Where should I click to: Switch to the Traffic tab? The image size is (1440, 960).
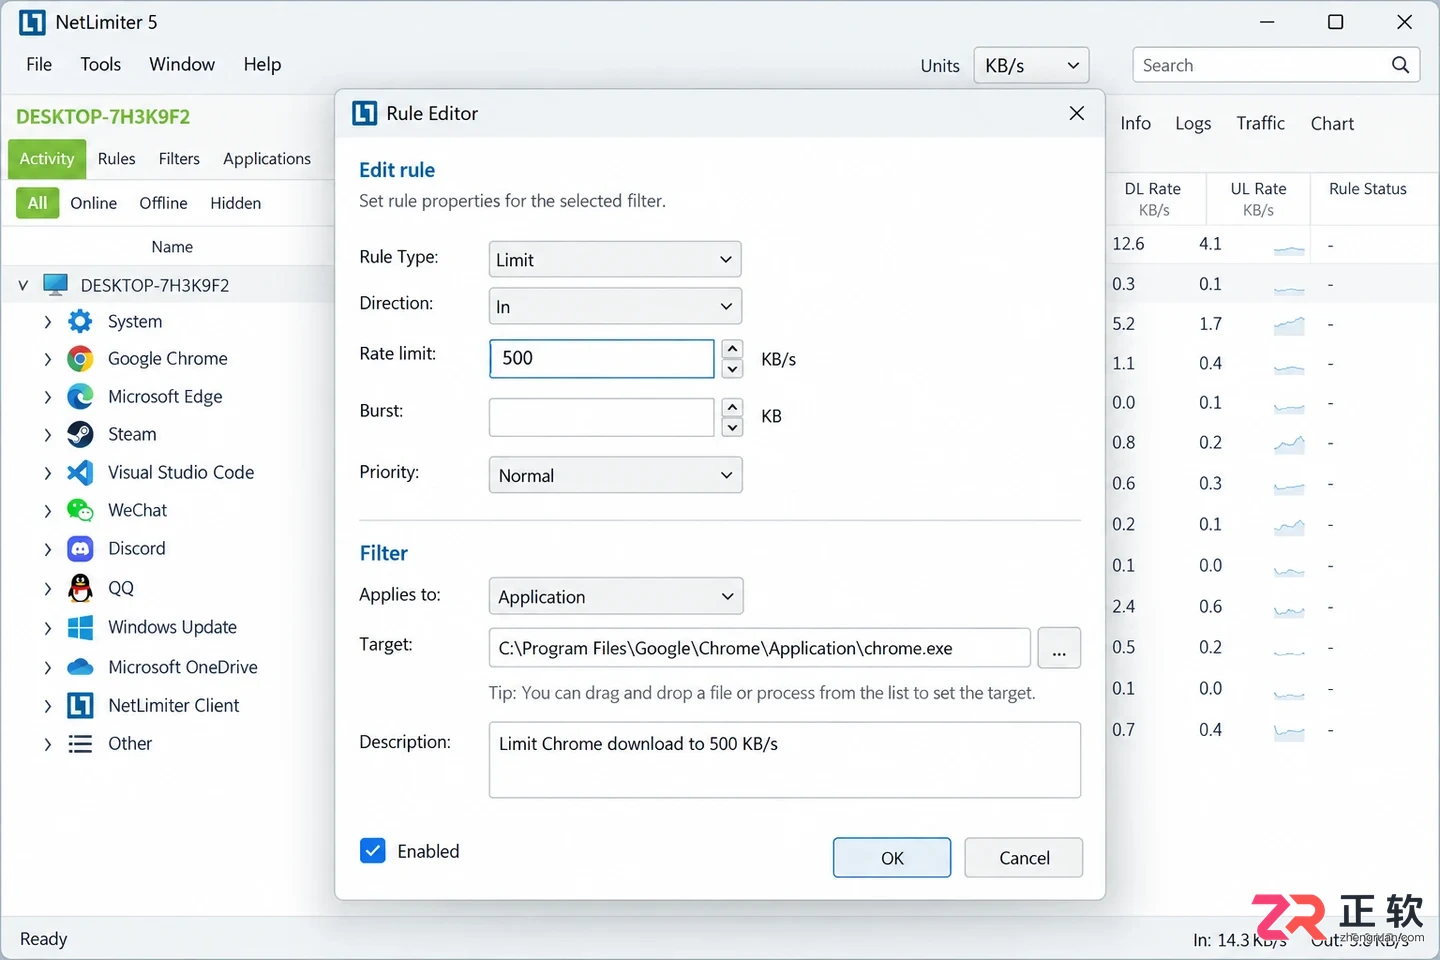(x=1260, y=123)
